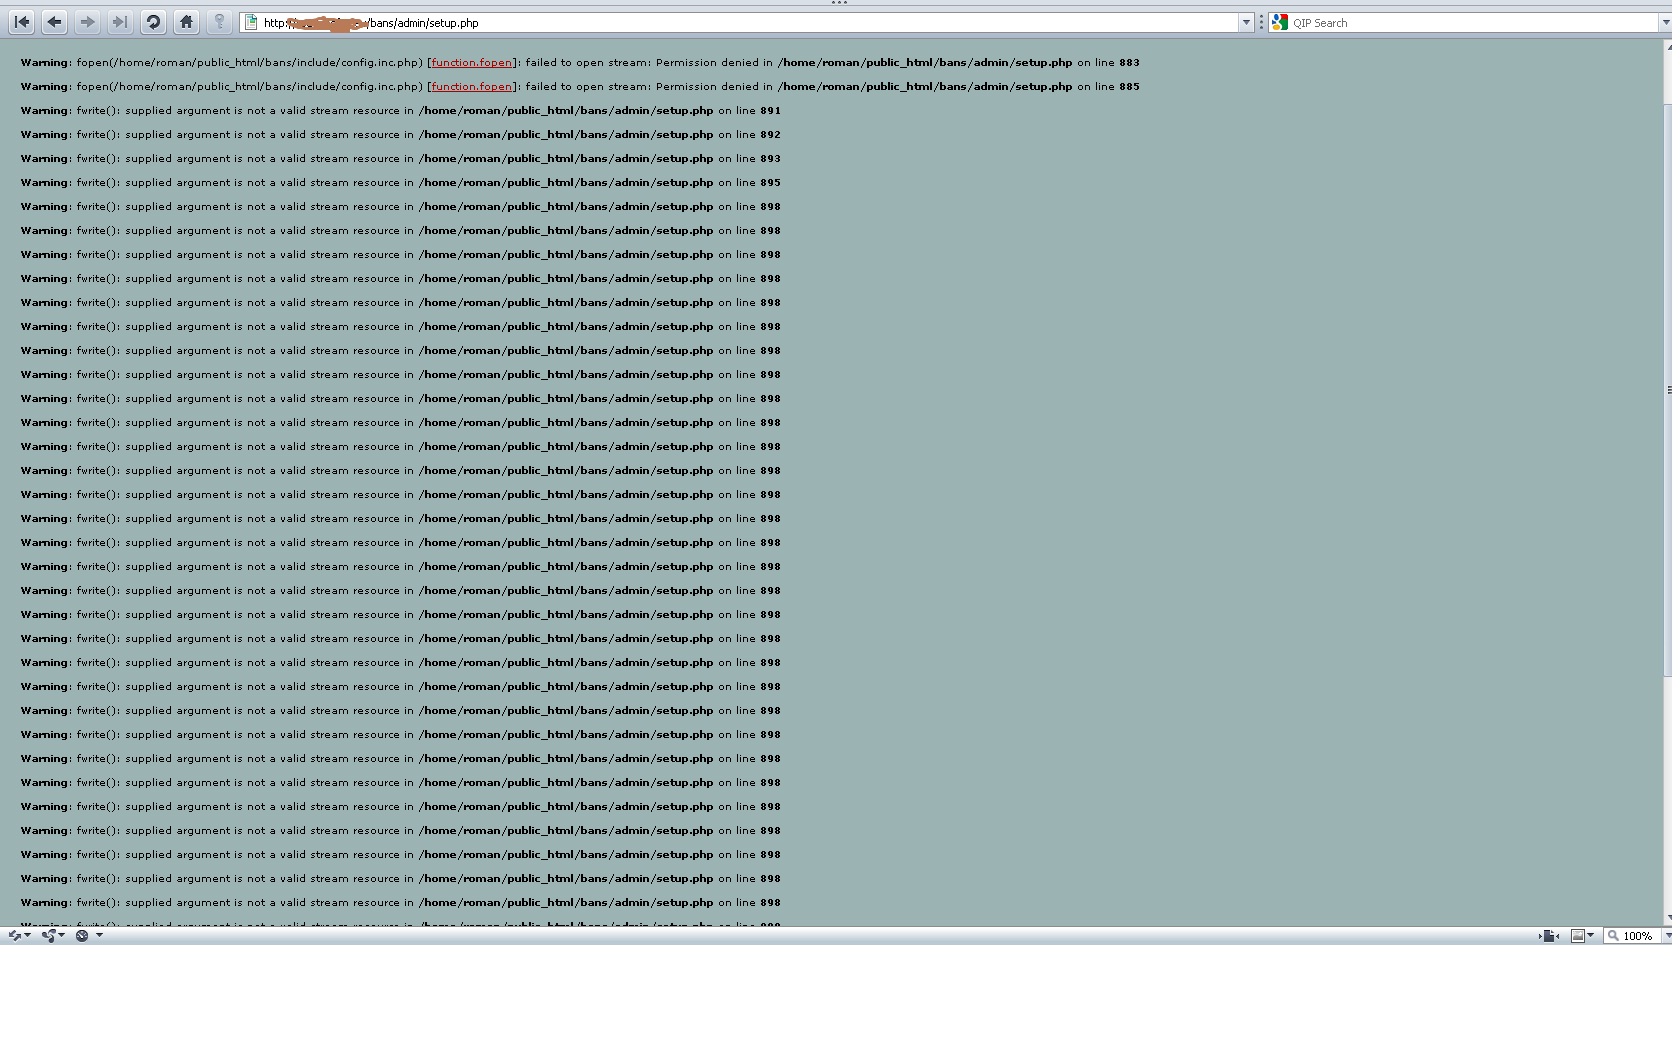This screenshot has height=1050, width=1680.
Task: Click the QIP Search engine icon
Action: [x=1280, y=22]
